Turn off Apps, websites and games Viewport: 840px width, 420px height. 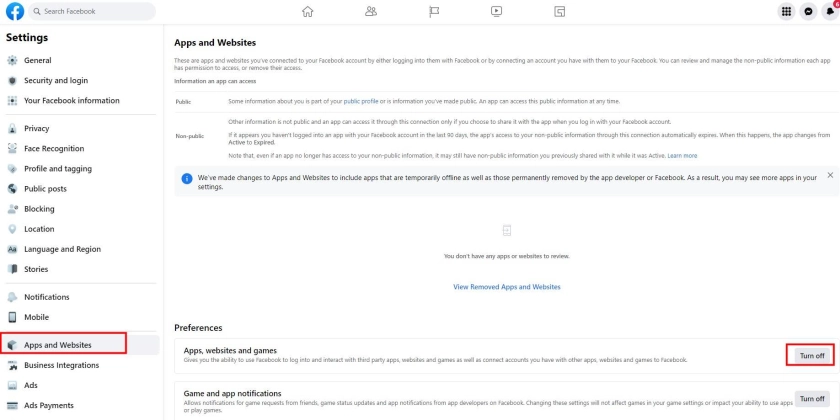pyautogui.click(x=811, y=355)
